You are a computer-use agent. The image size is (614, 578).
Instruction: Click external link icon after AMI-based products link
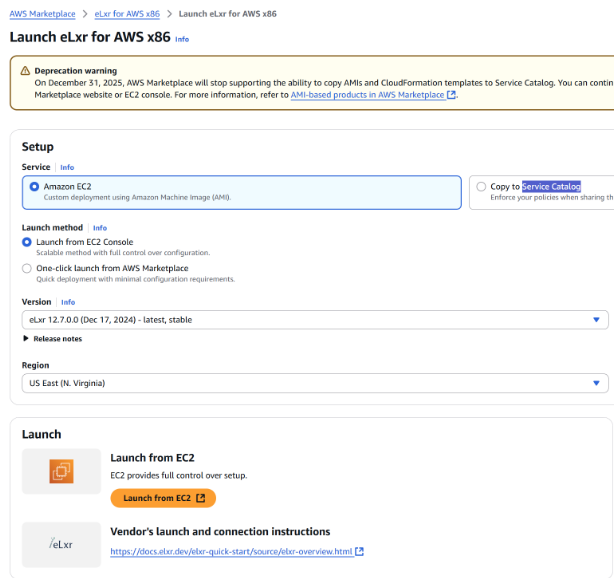451,96
